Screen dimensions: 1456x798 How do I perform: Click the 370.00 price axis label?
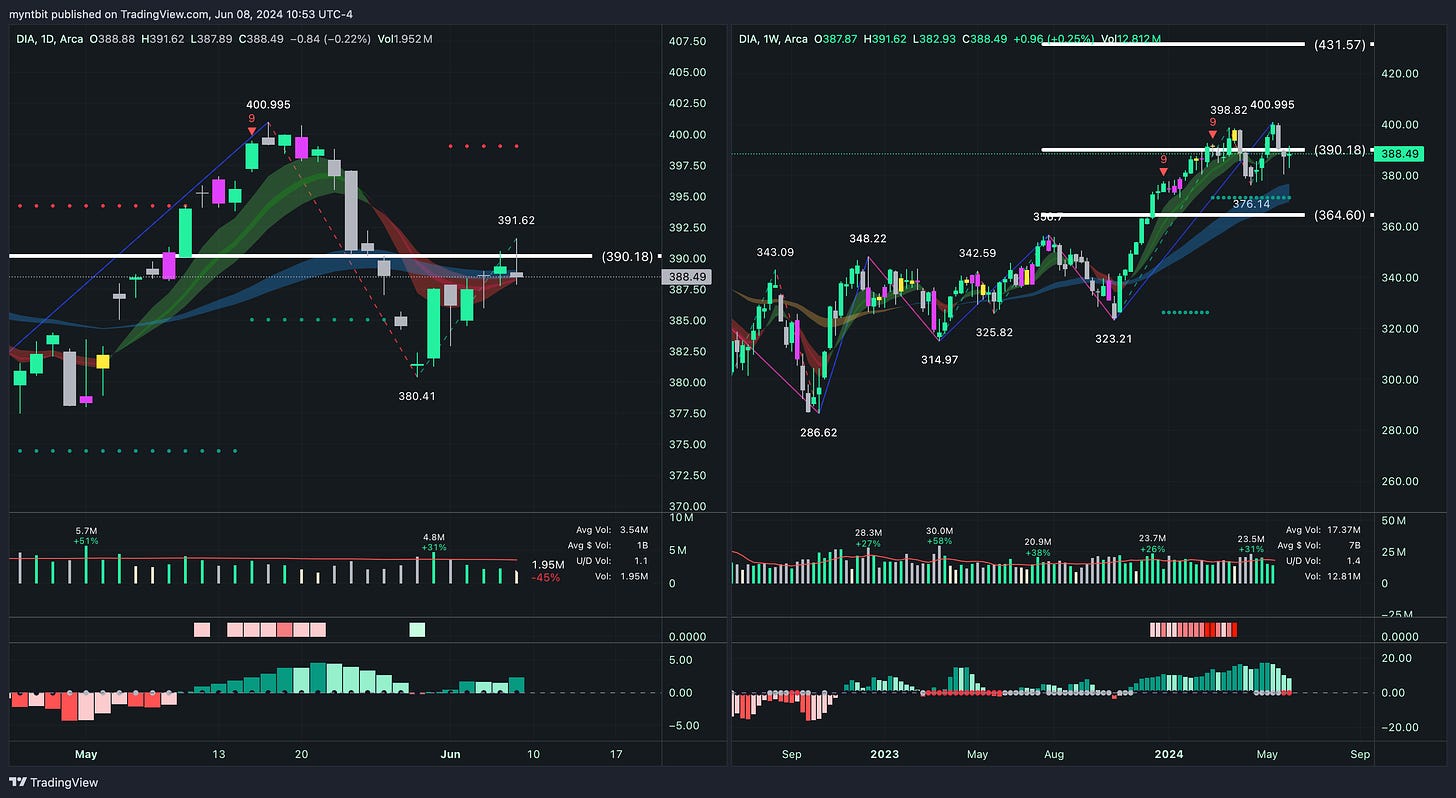[x=688, y=507]
